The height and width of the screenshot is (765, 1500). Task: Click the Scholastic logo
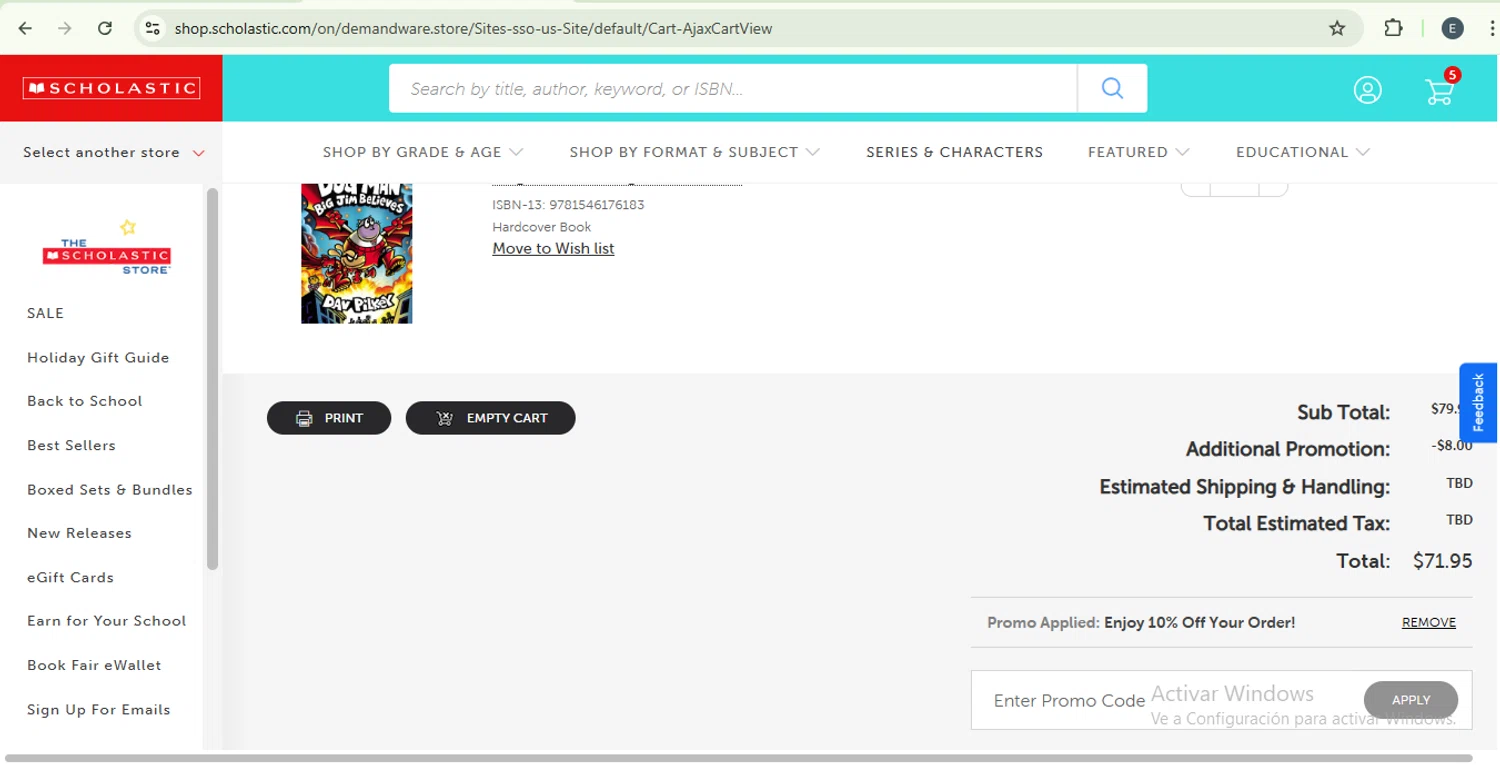pos(111,88)
